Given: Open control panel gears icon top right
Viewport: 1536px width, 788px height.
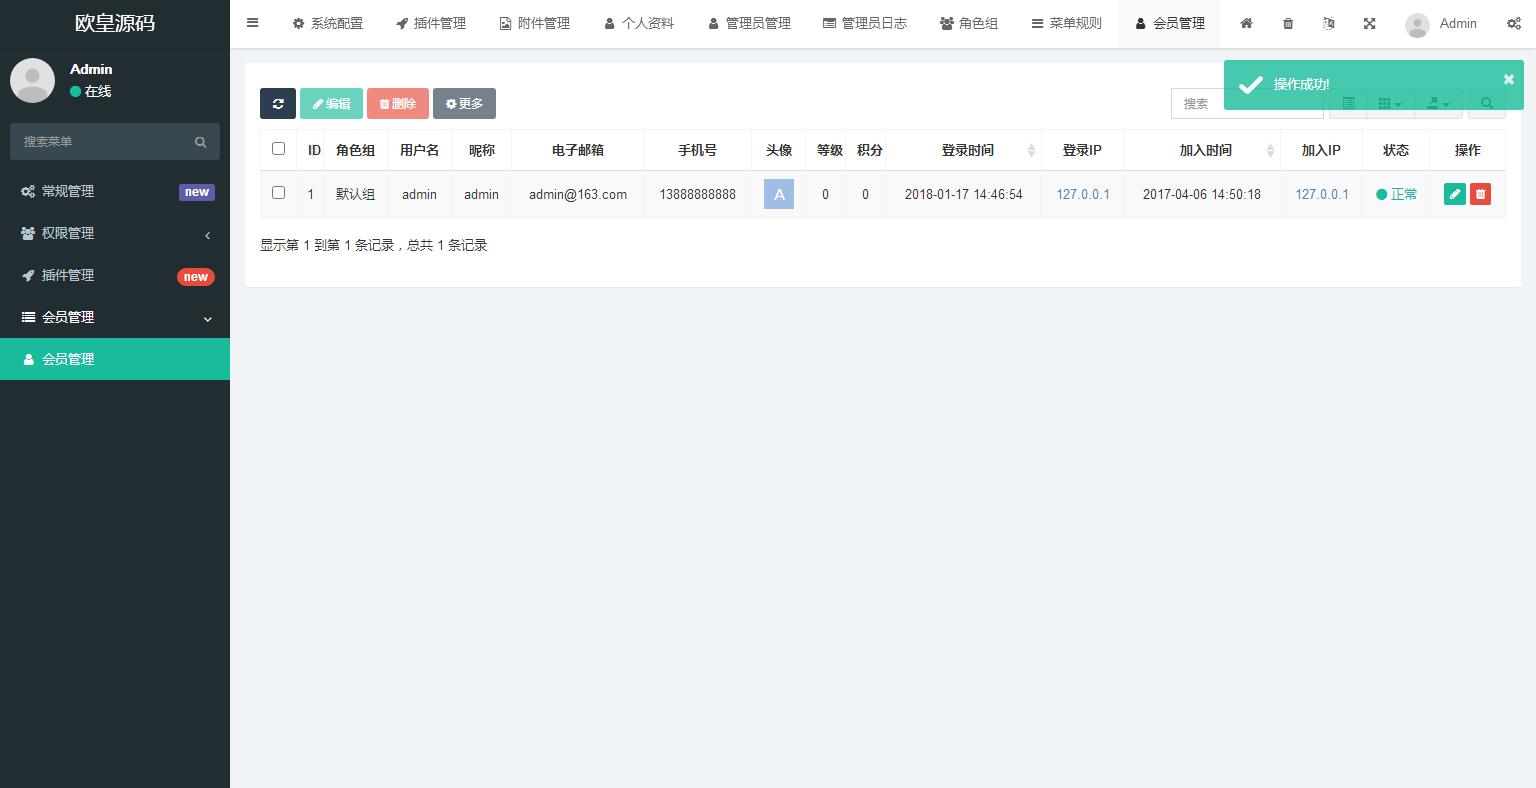Looking at the screenshot, I should [1514, 23].
